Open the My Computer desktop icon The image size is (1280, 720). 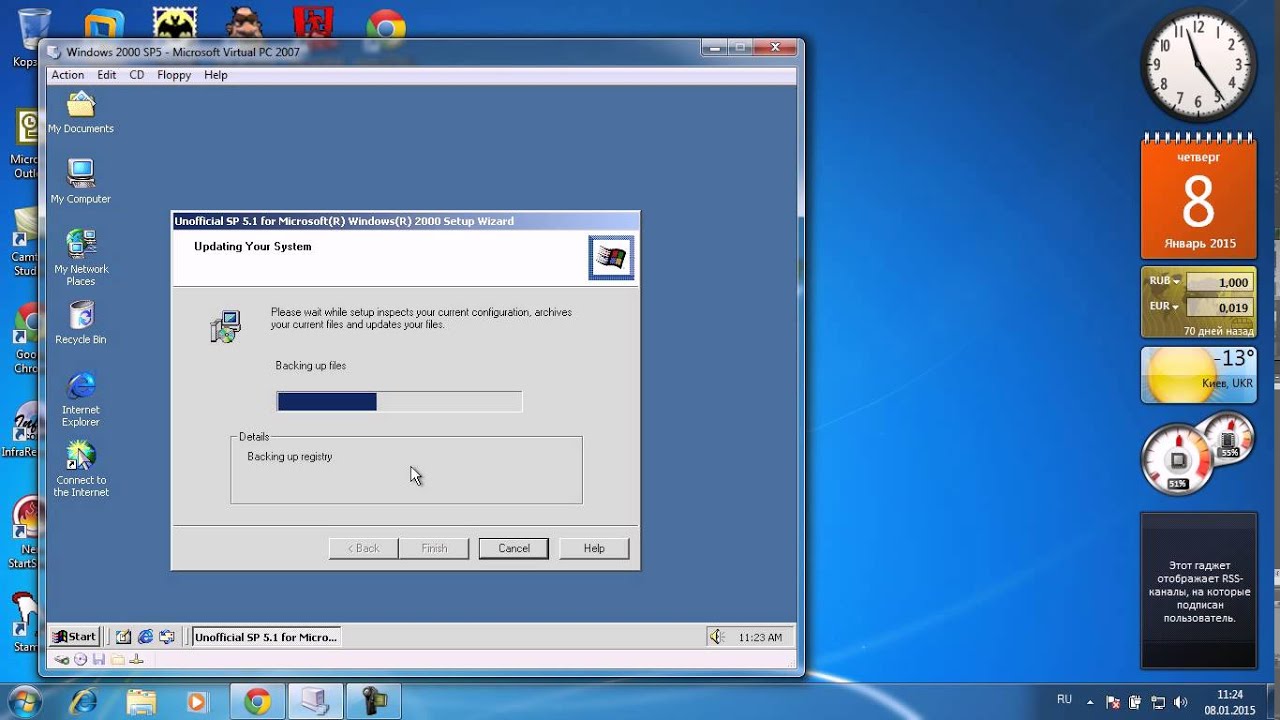click(81, 181)
